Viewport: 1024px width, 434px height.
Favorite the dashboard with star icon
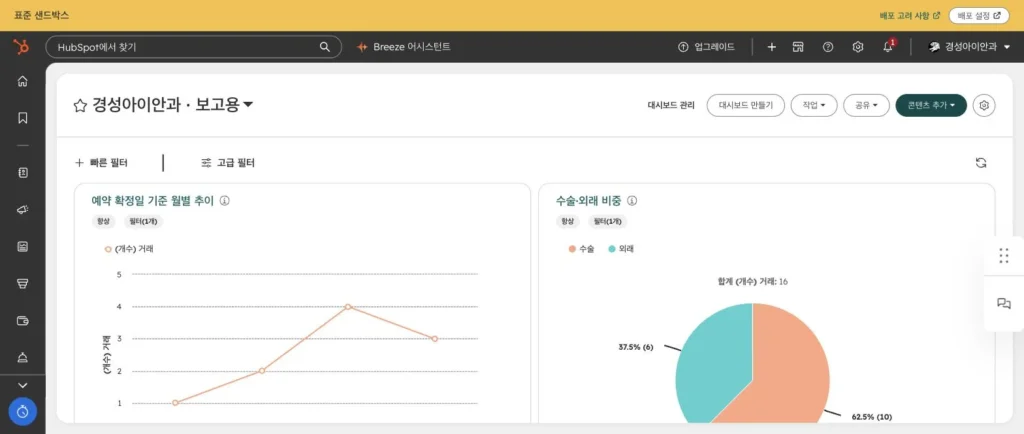[80, 105]
